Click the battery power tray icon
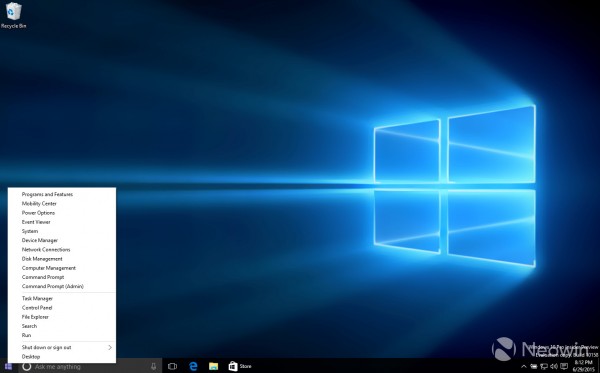 pyautogui.click(x=534, y=366)
